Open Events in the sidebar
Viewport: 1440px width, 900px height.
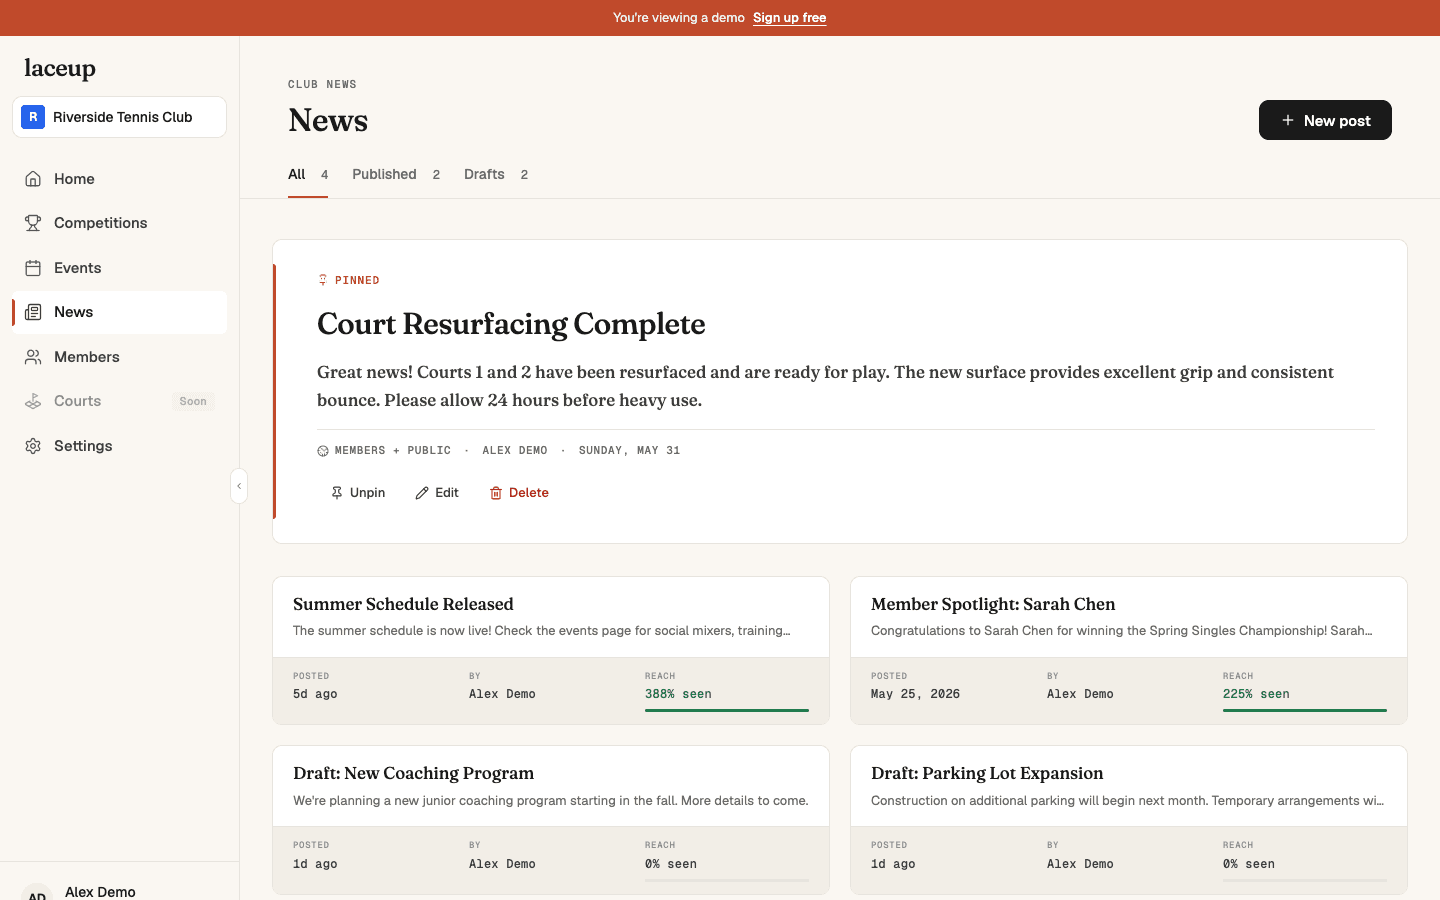(120, 268)
